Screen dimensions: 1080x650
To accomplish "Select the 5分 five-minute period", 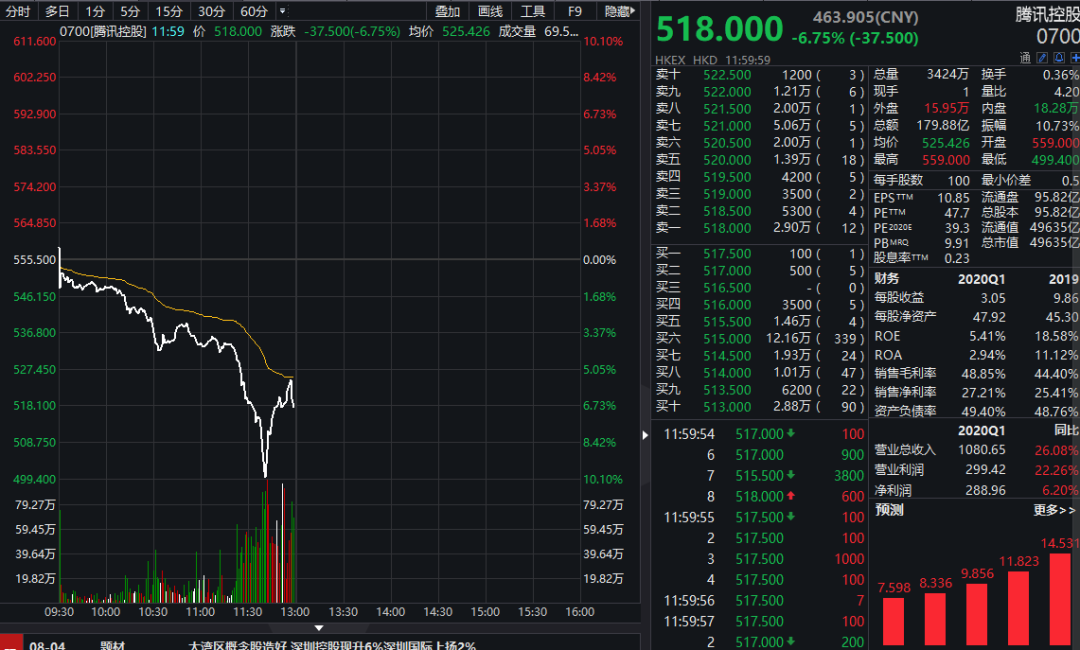I will pyautogui.click(x=130, y=12).
